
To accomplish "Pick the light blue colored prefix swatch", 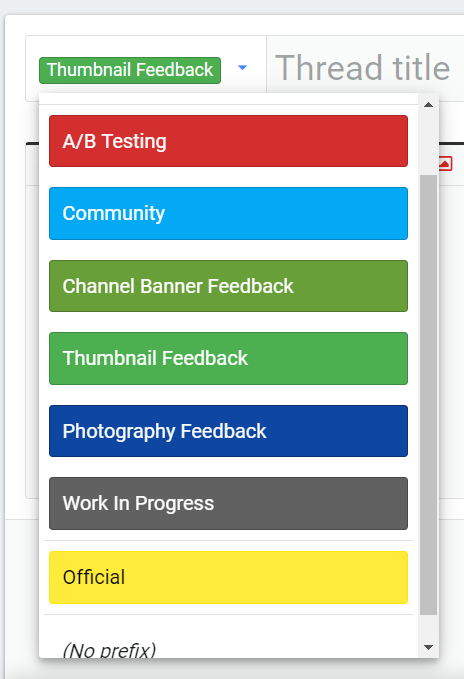I will [x=229, y=213].
